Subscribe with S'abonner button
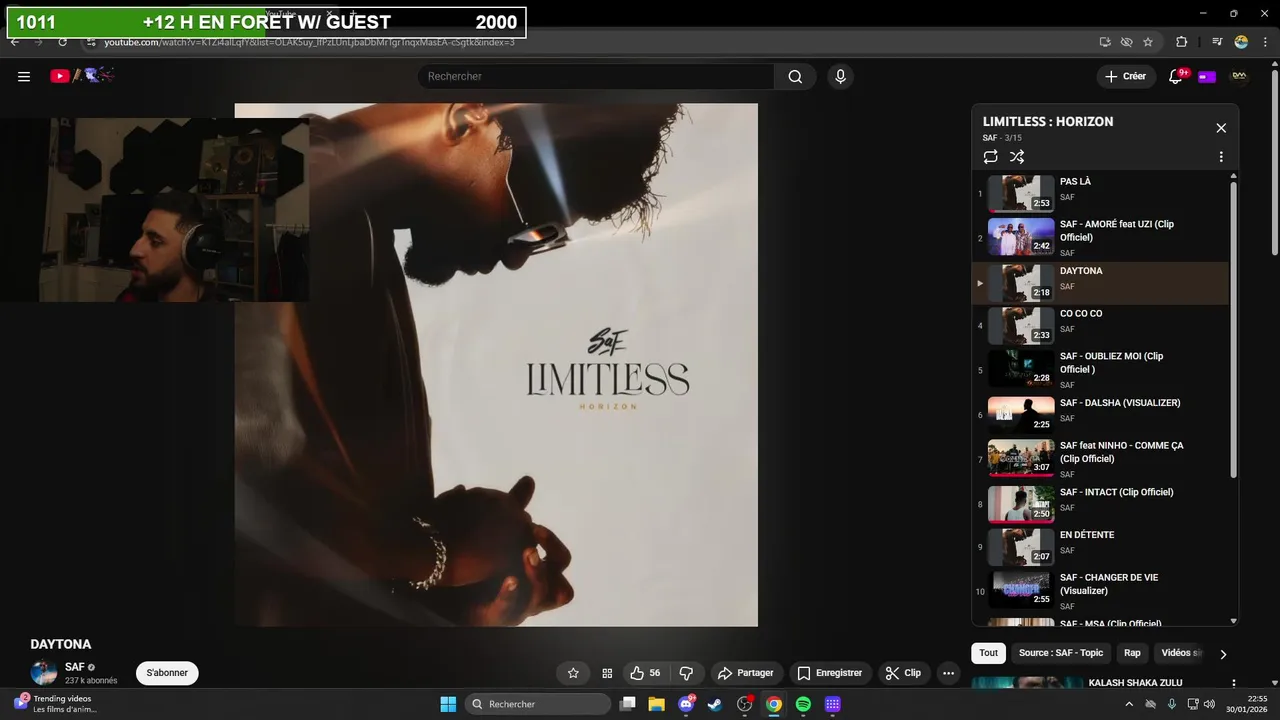The height and width of the screenshot is (720, 1280). click(x=167, y=673)
